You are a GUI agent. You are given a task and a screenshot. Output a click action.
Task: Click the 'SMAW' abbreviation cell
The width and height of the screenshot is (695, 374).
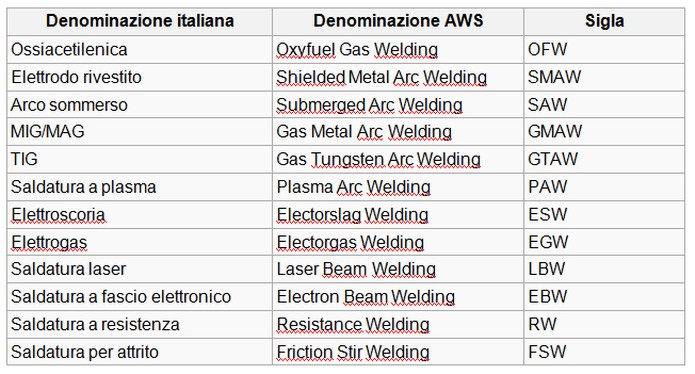pyautogui.click(x=604, y=77)
